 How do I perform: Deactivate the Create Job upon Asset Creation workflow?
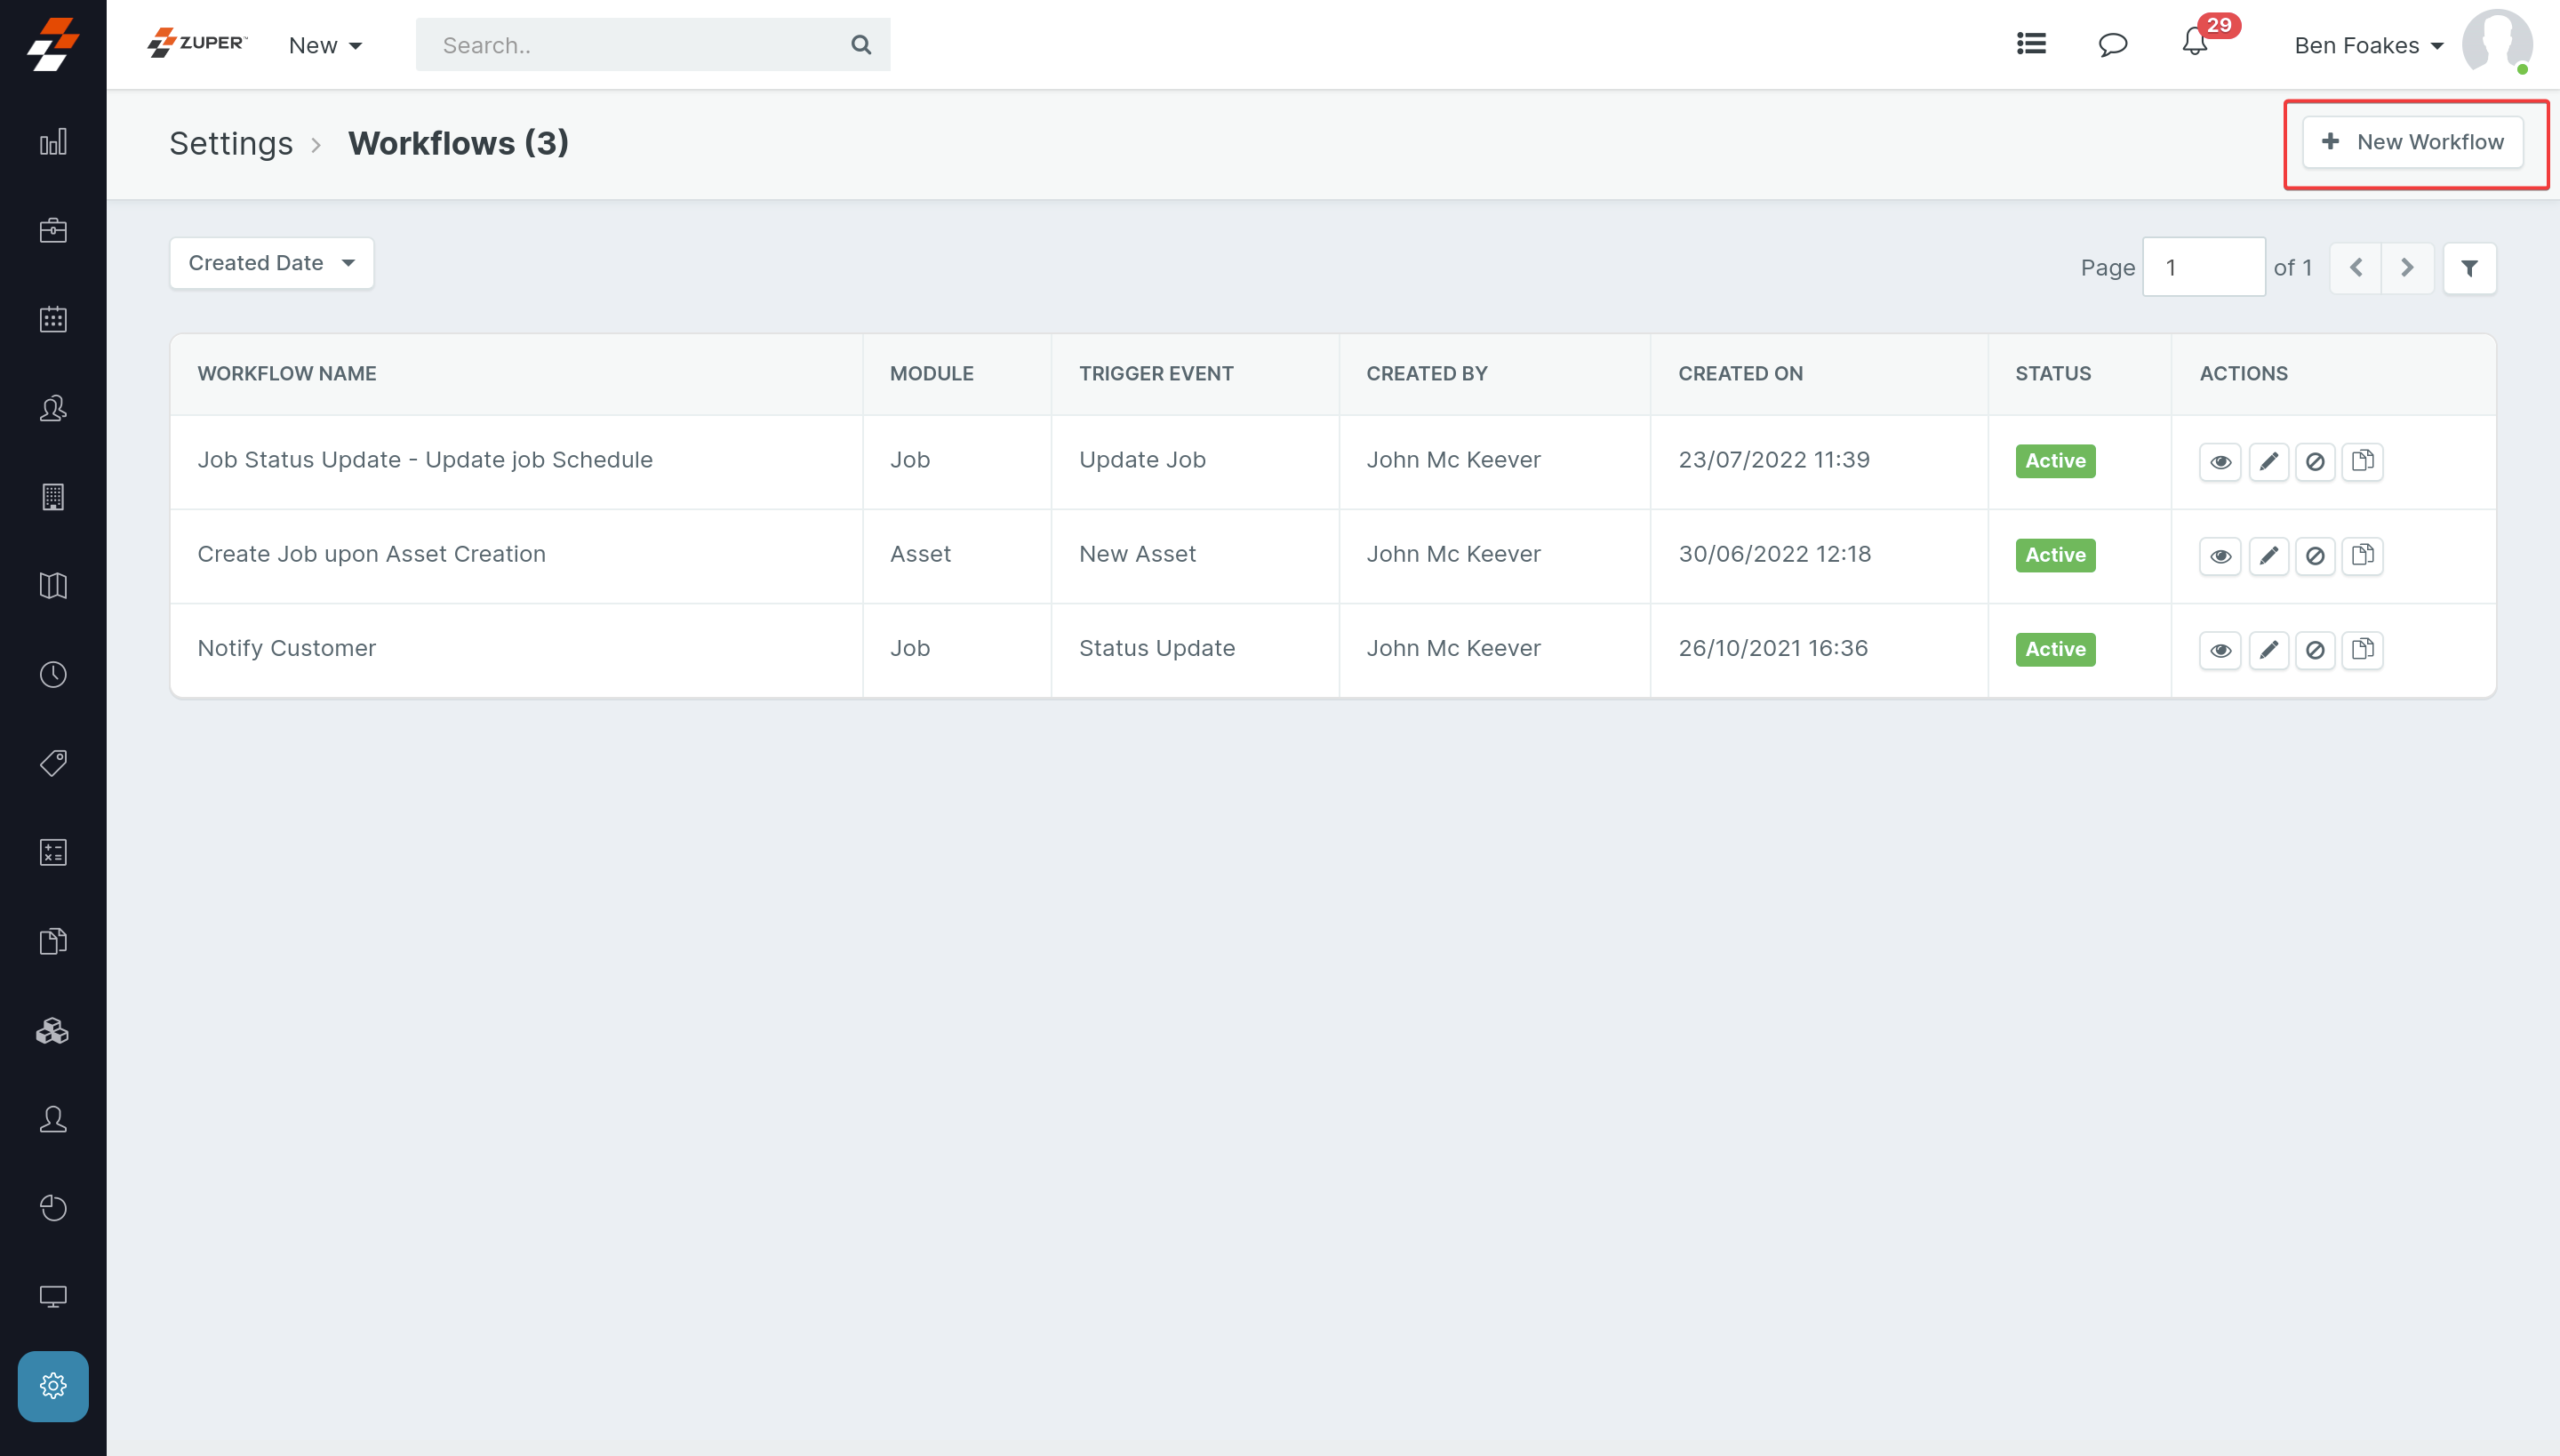[2315, 556]
